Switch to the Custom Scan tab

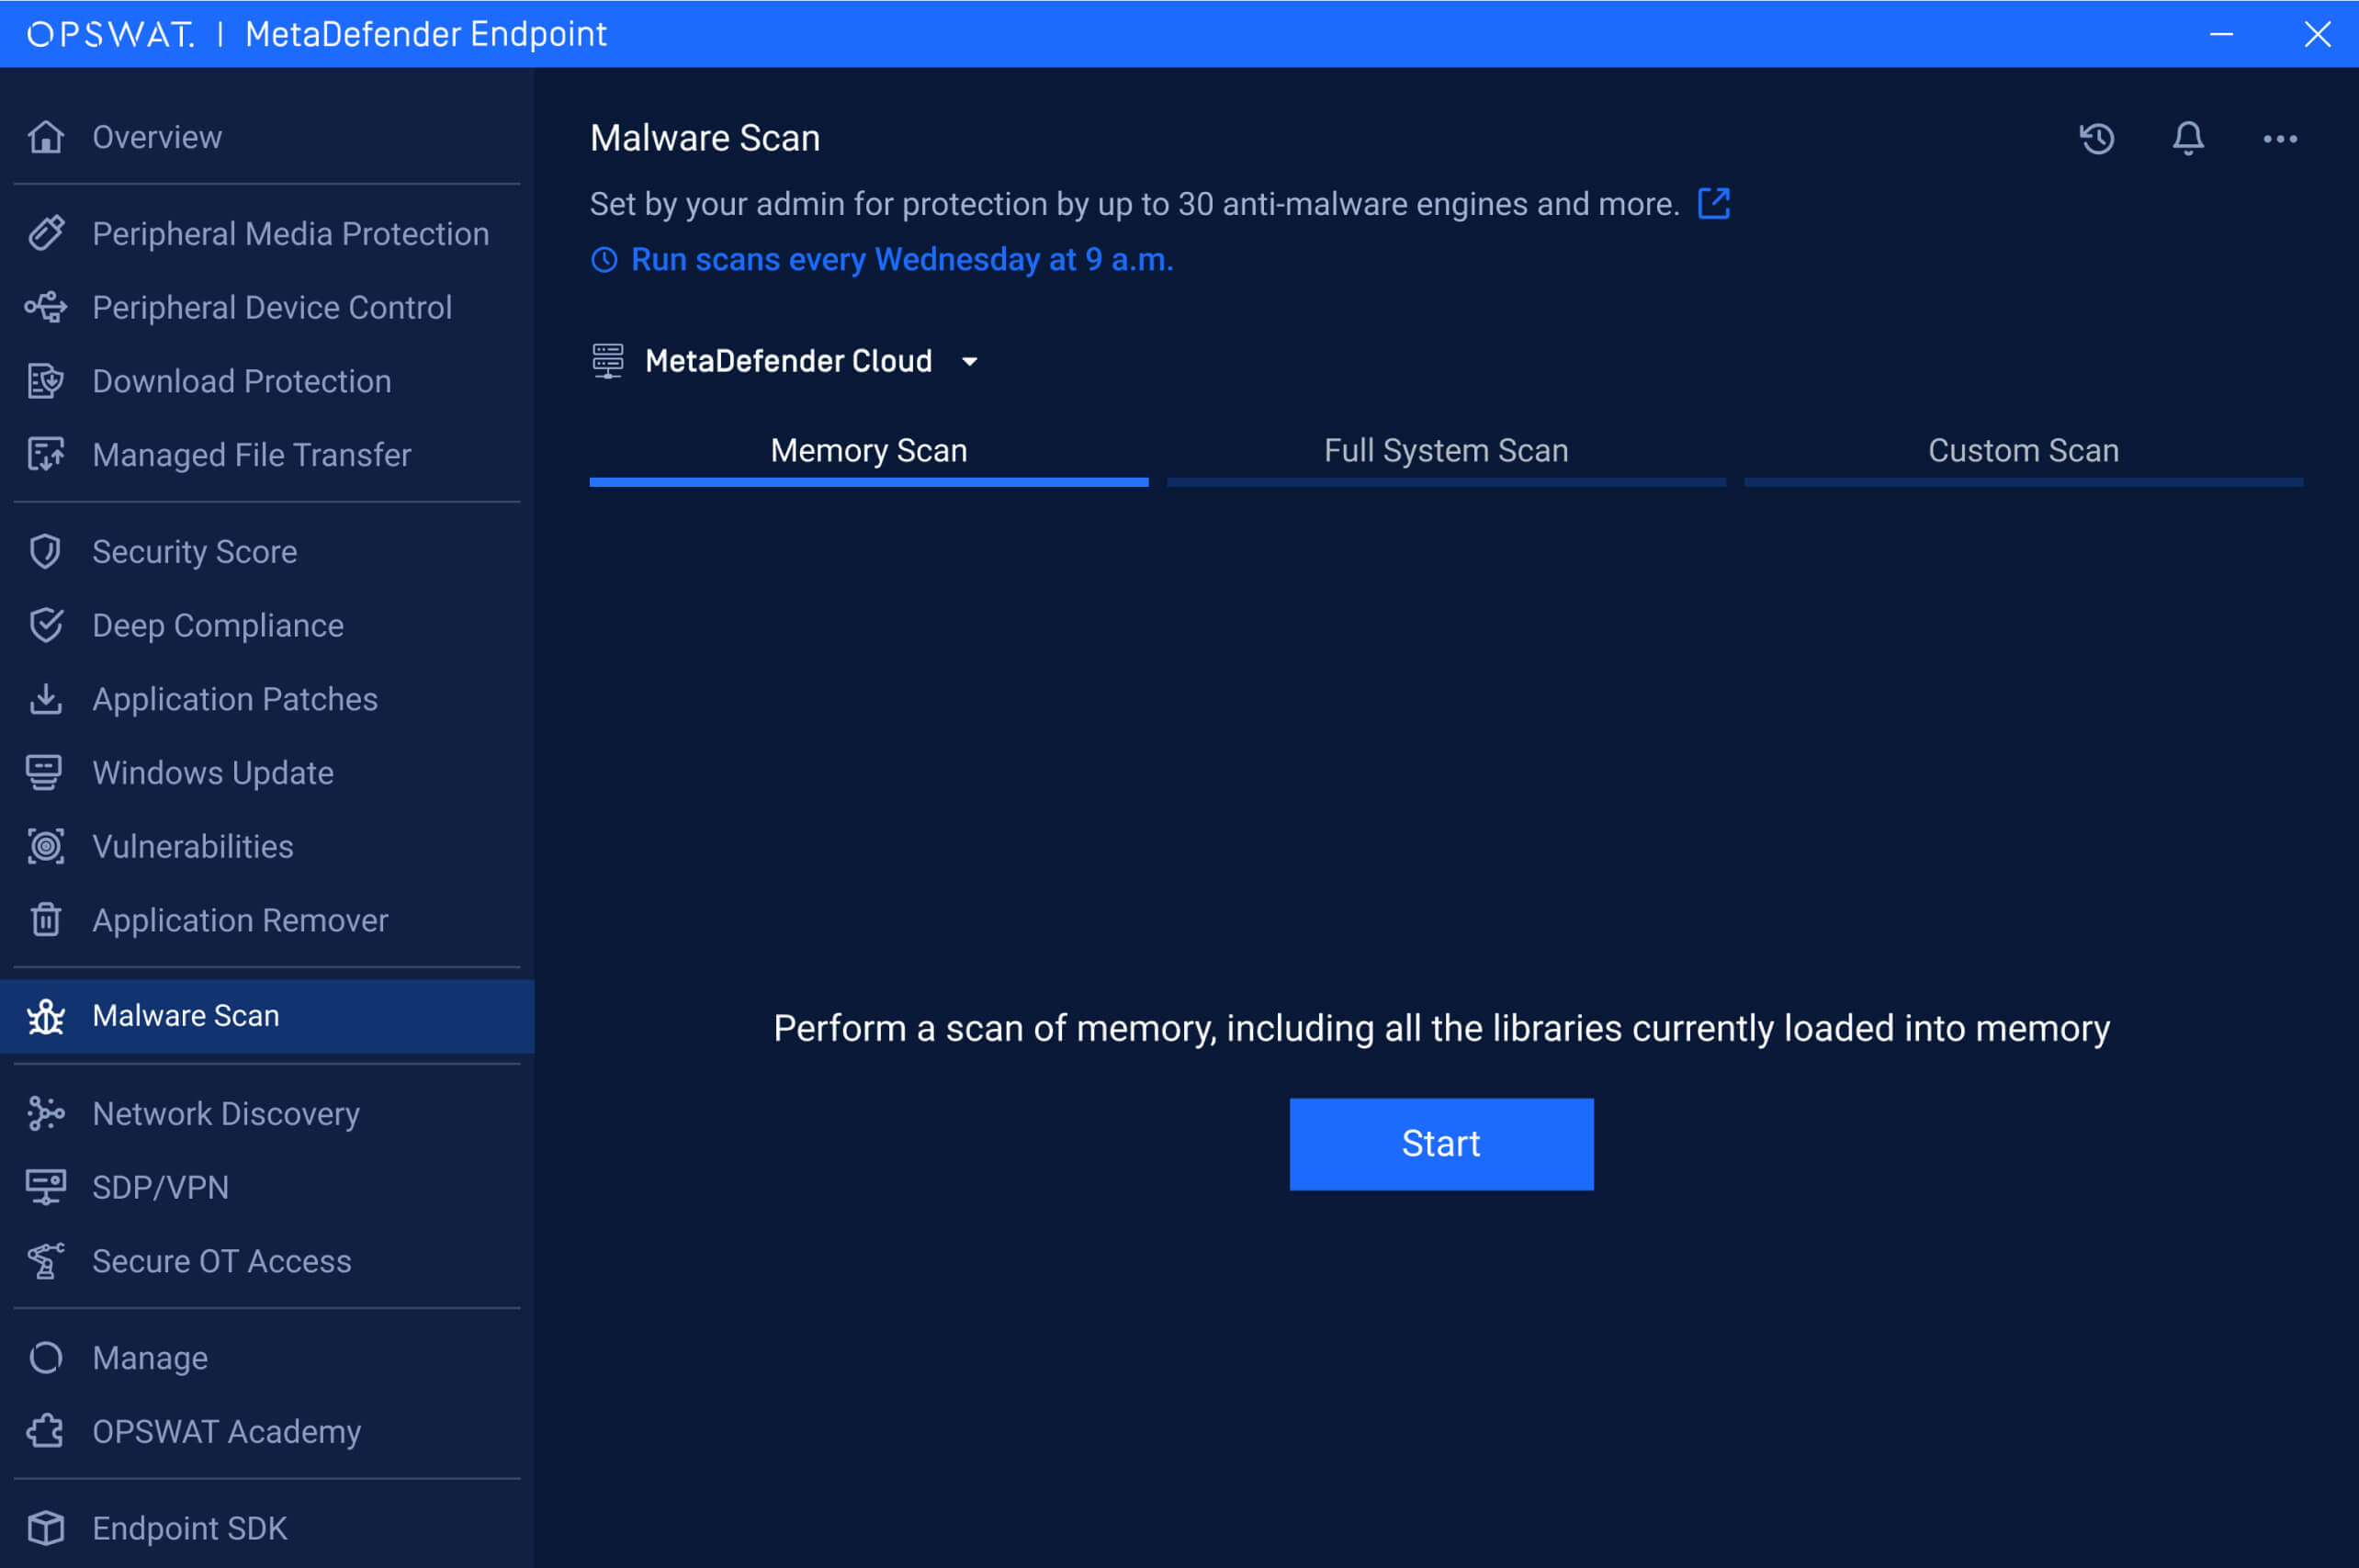click(x=2022, y=451)
